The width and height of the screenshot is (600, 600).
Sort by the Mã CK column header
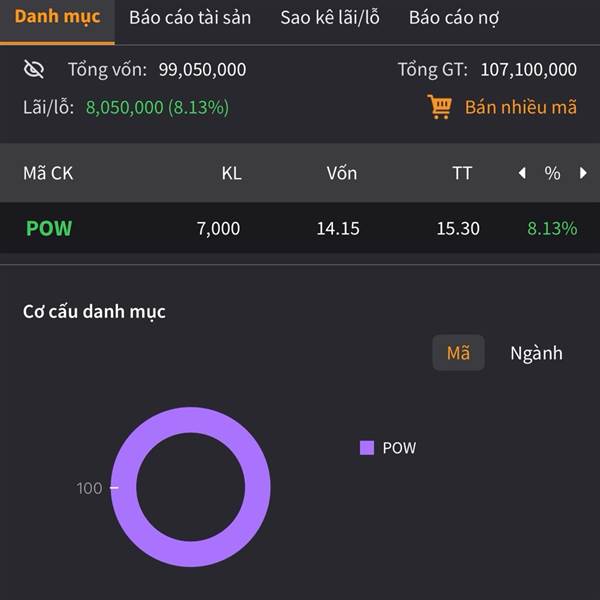coord(48,173)
